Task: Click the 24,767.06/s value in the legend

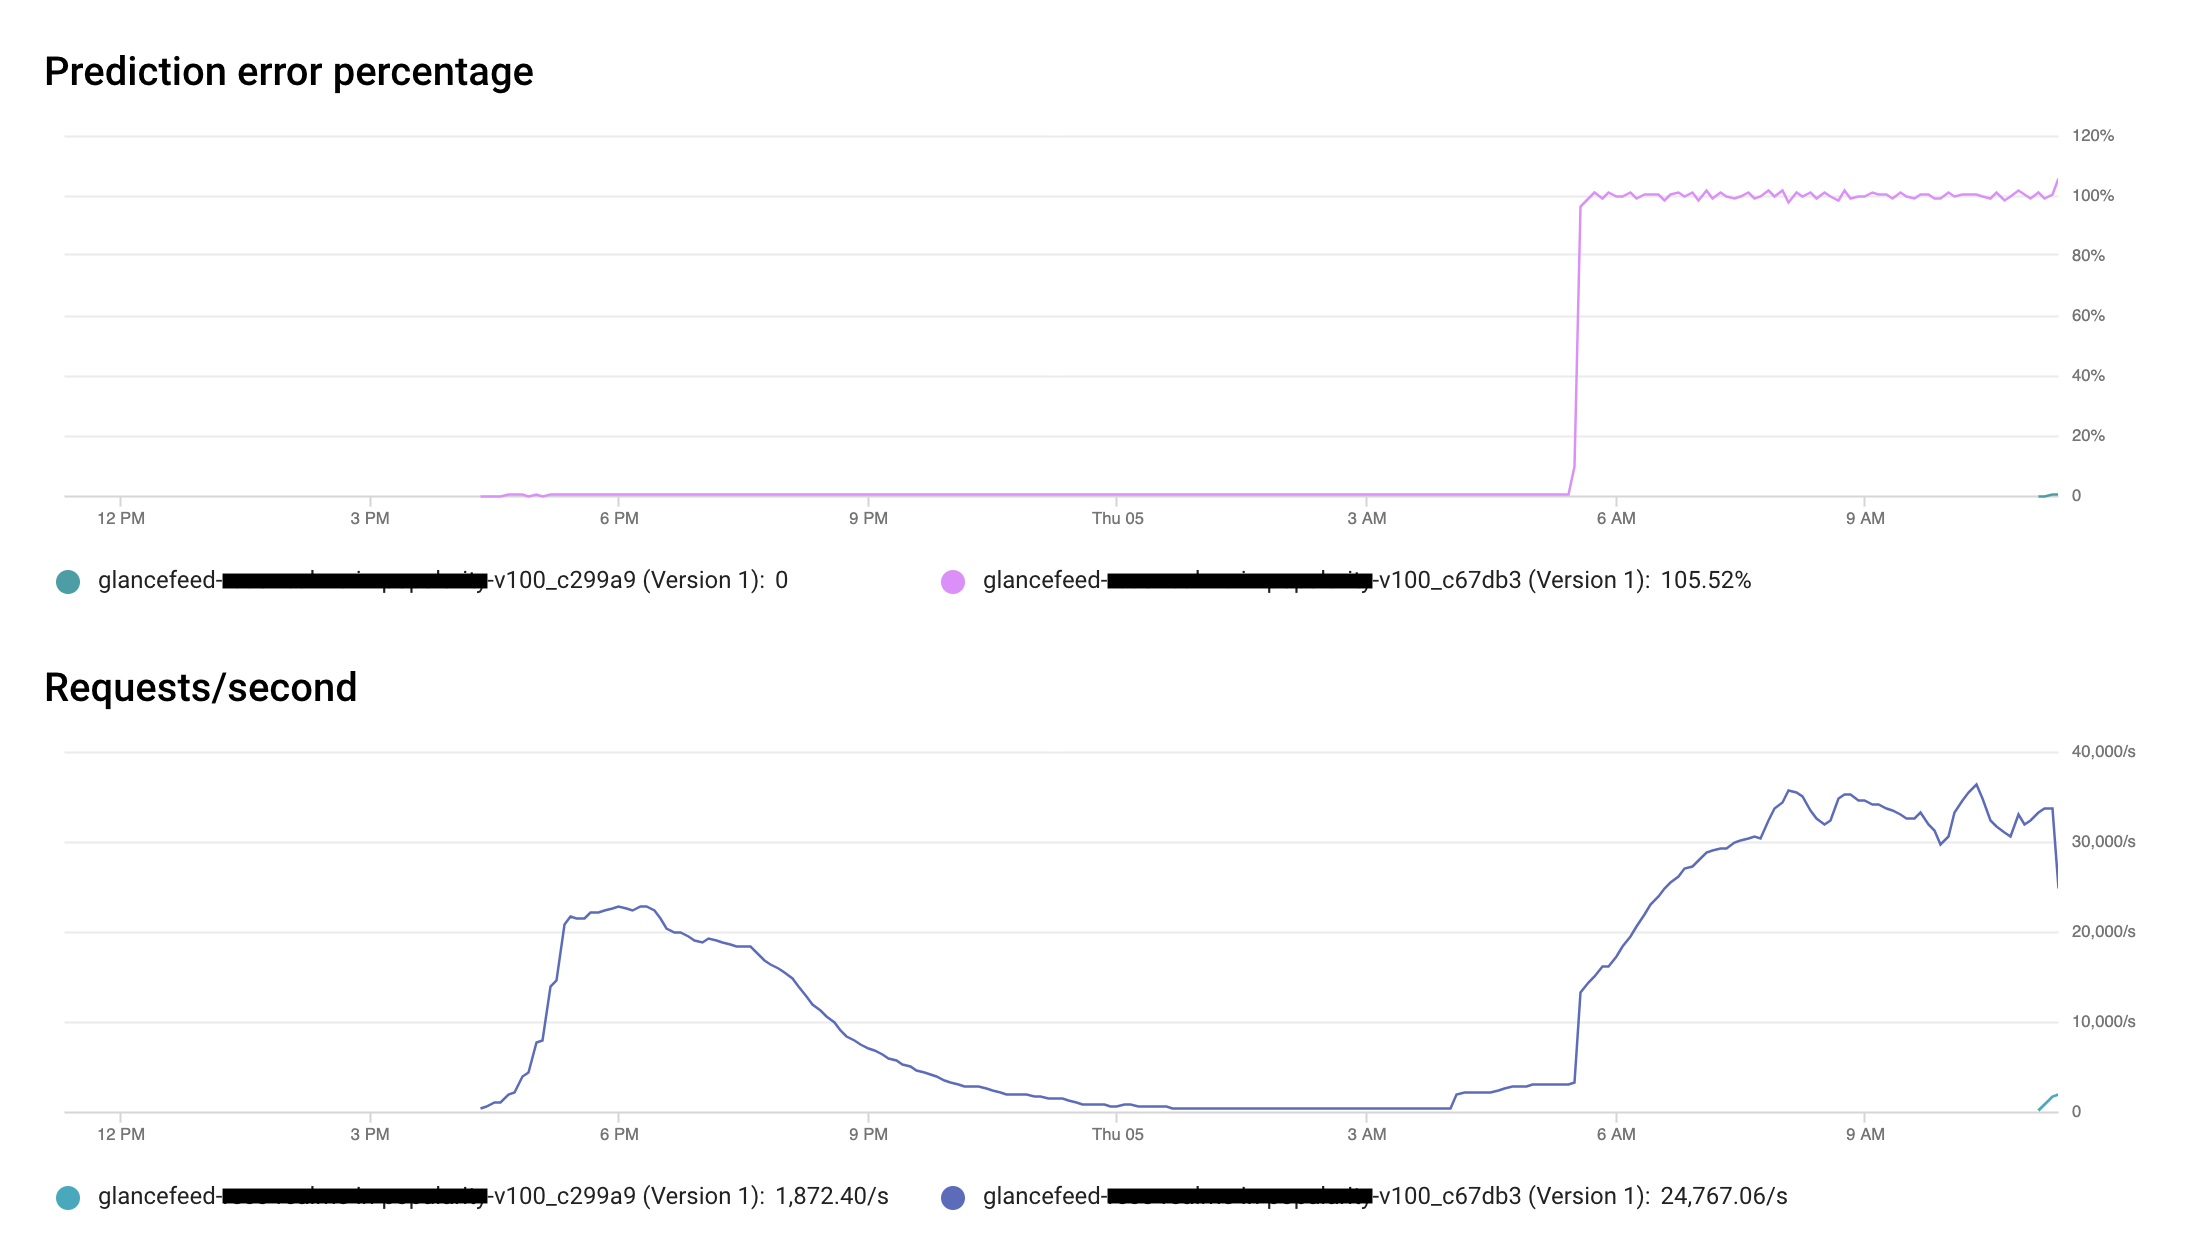Action: tap(1724, 1197)
